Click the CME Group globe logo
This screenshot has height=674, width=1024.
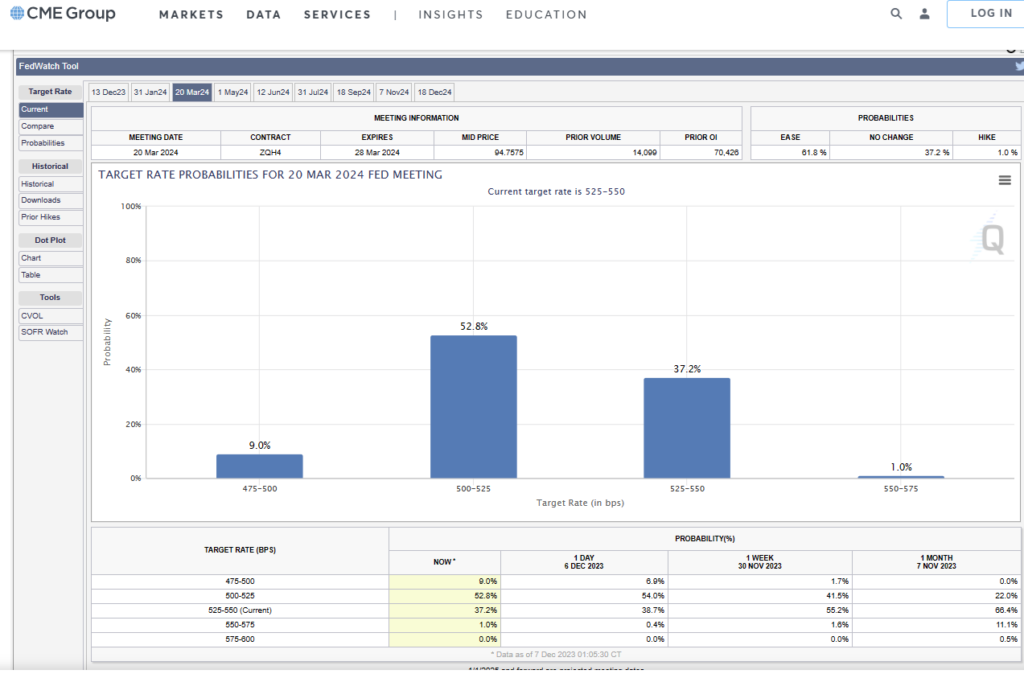[16, 14]
